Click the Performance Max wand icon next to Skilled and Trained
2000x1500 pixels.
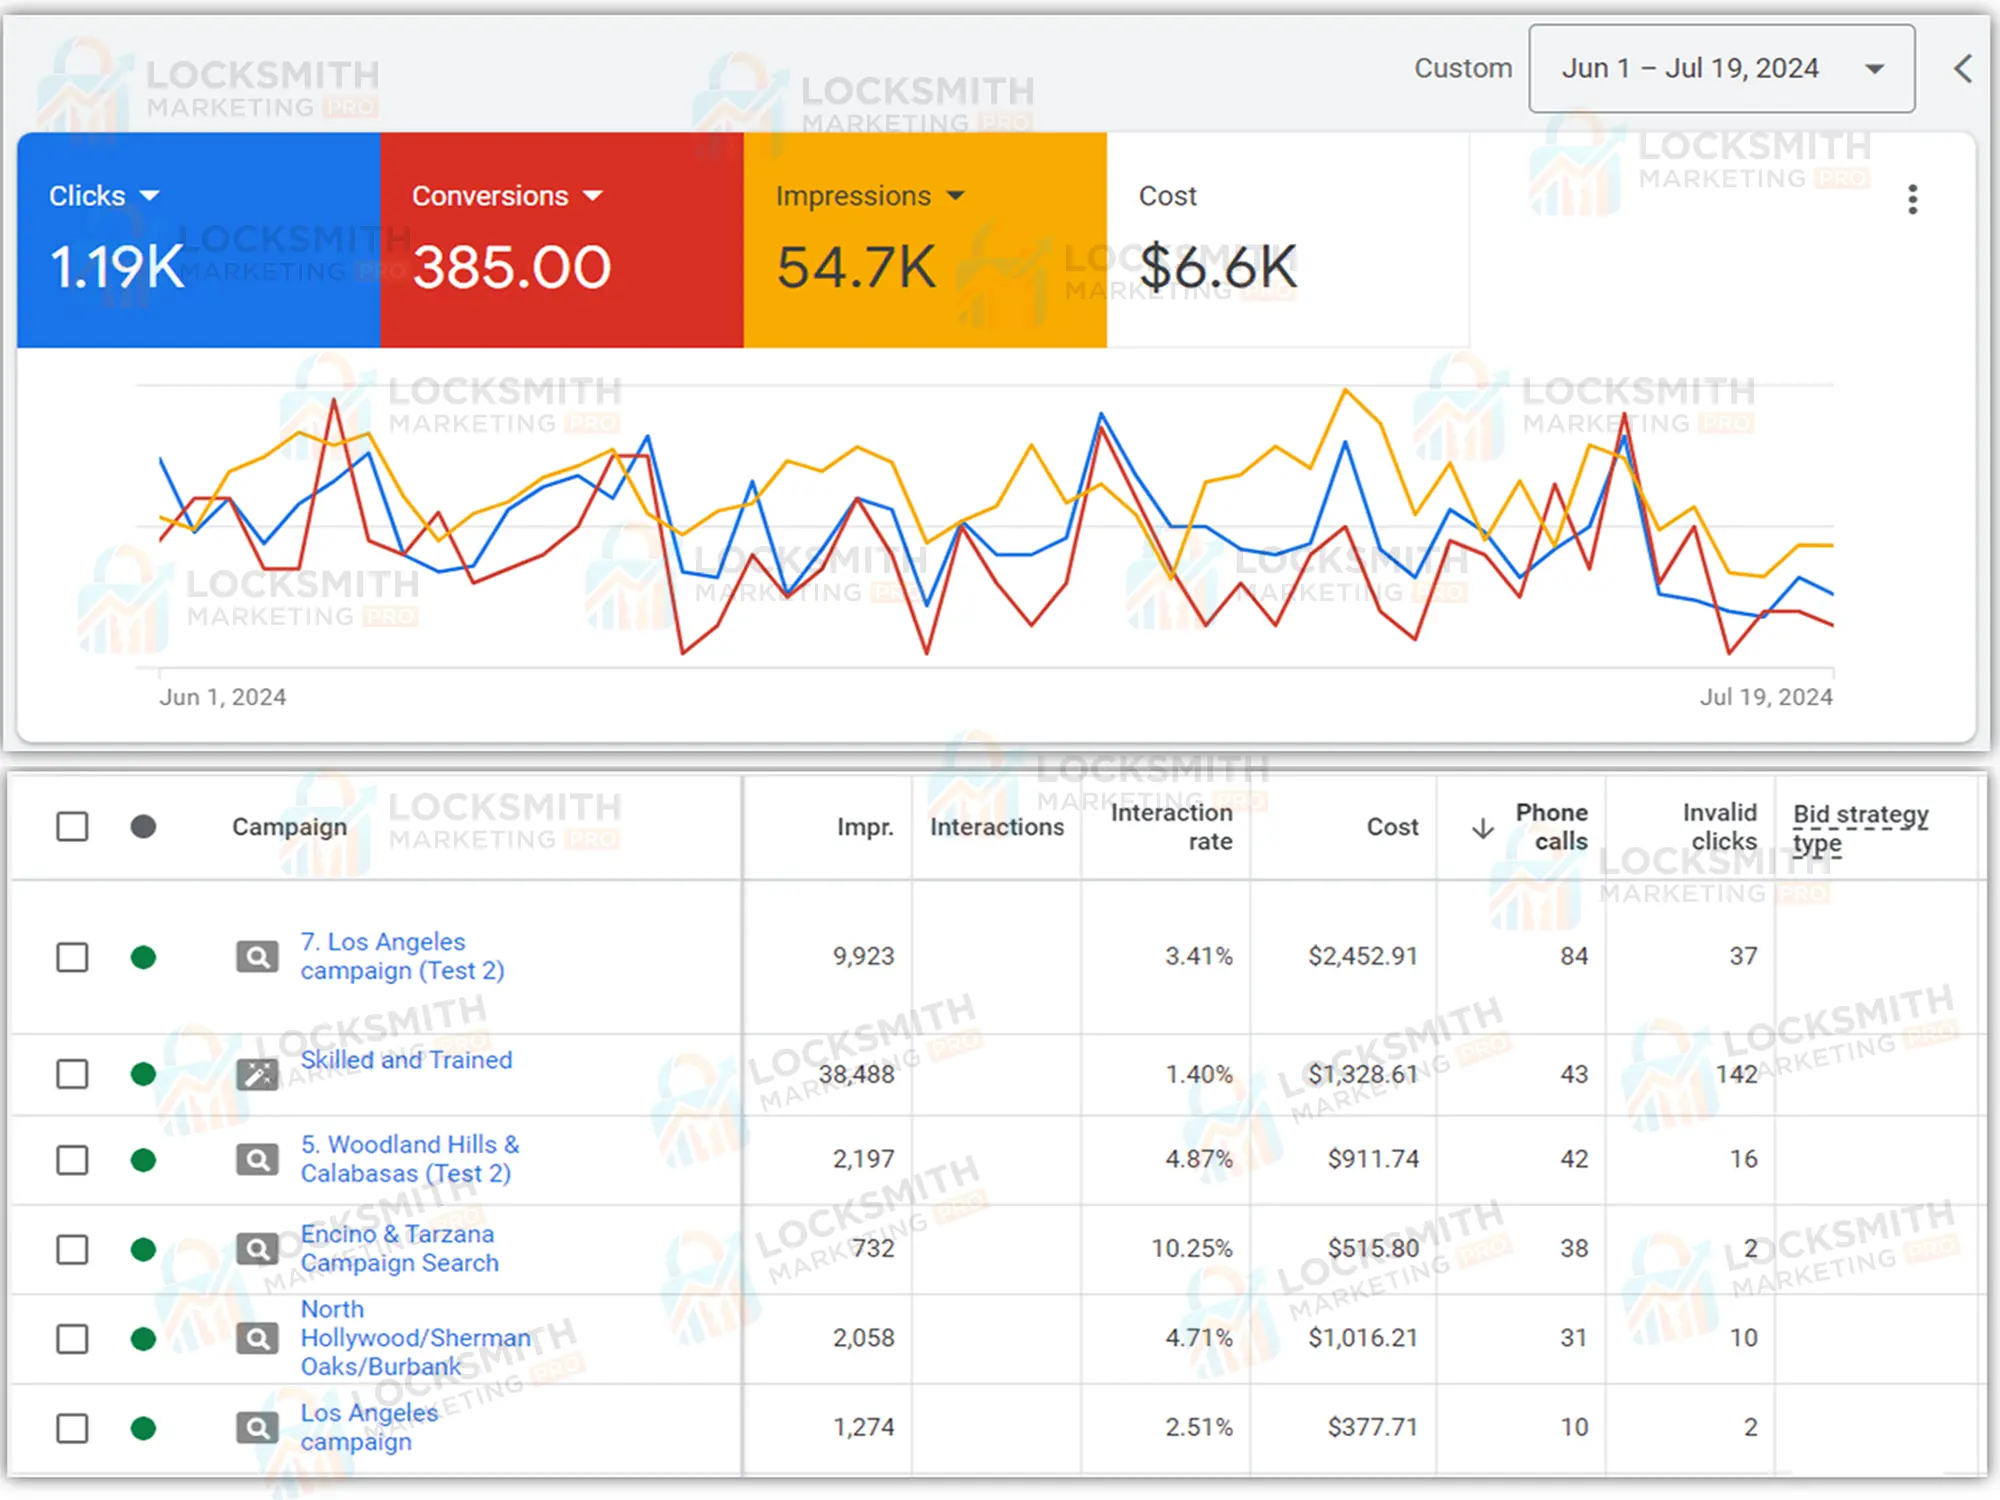pyautogui.click(x=257, y=1074)
